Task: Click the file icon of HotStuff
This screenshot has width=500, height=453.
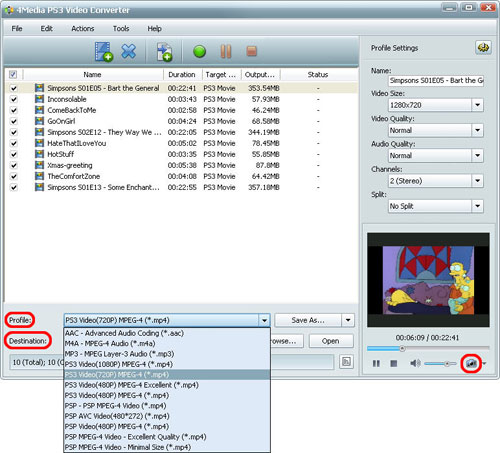Action: click(x=39, y=154)
